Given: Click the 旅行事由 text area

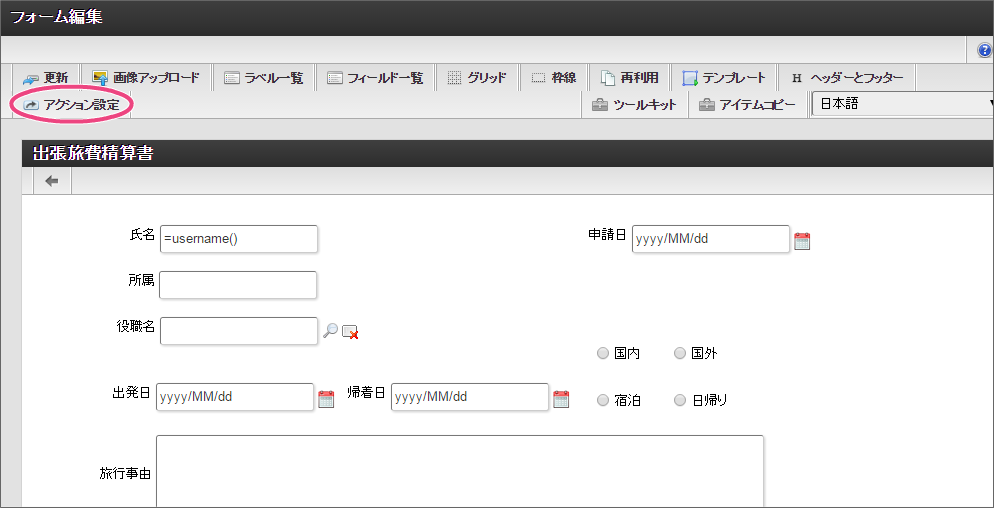Looking at the screenshot, I should coord(460,471).
